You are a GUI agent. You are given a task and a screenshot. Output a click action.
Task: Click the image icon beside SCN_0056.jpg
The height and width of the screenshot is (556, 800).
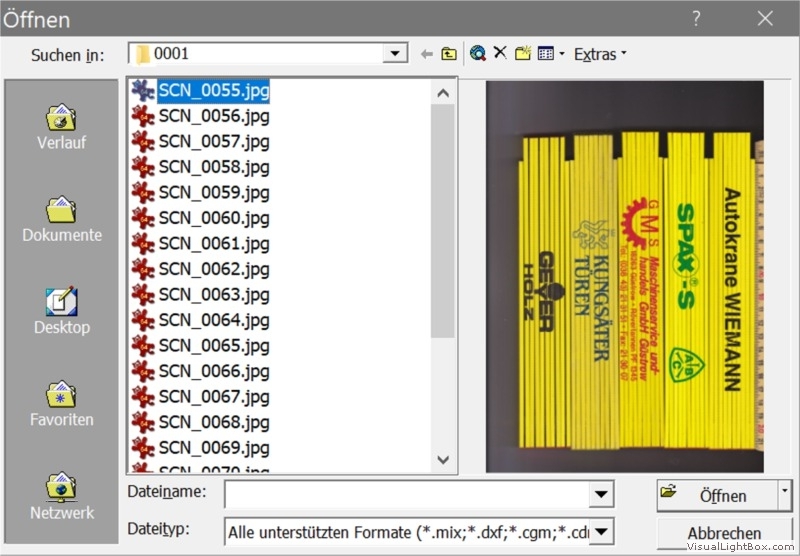[x=143, y=116]
